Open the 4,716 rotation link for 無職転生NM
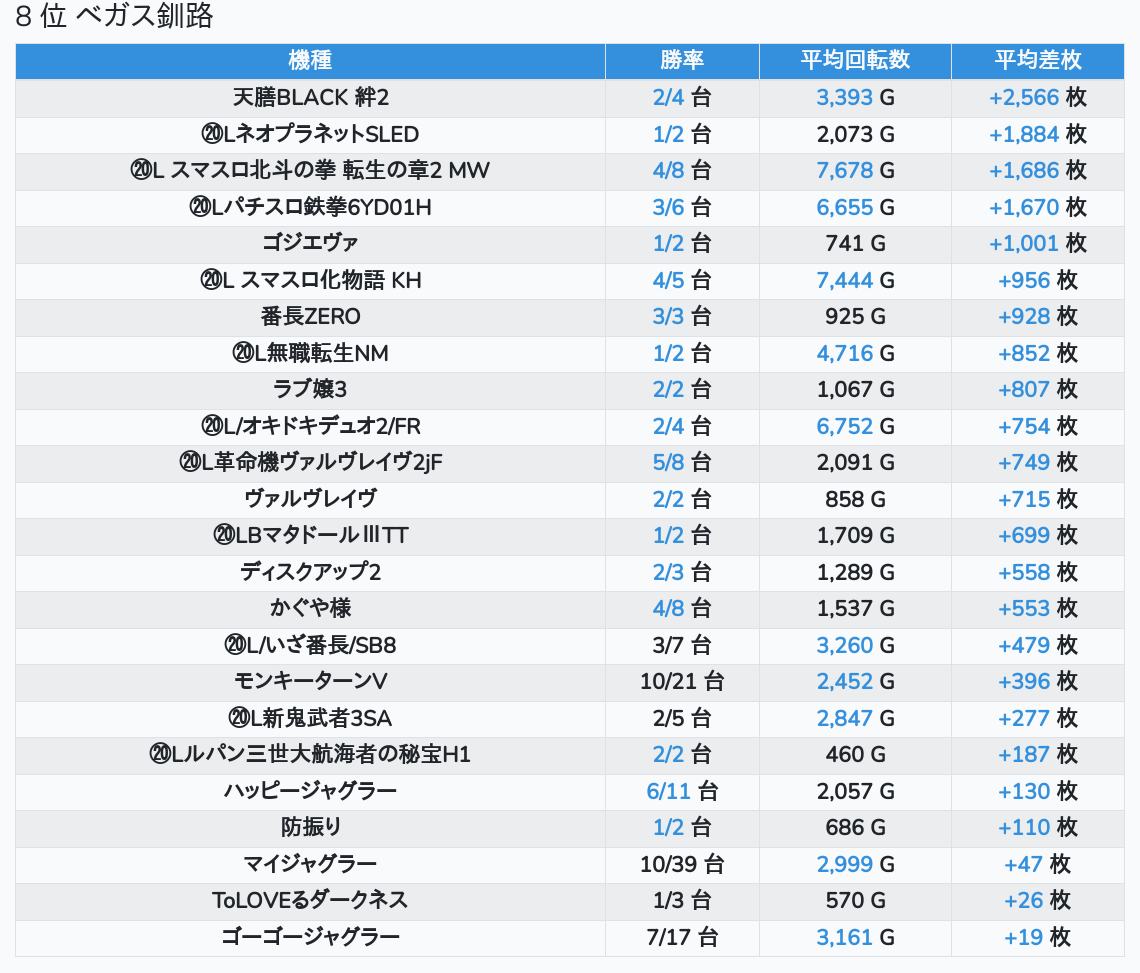The image size is (1140, 973). click(x=844, y=353)
